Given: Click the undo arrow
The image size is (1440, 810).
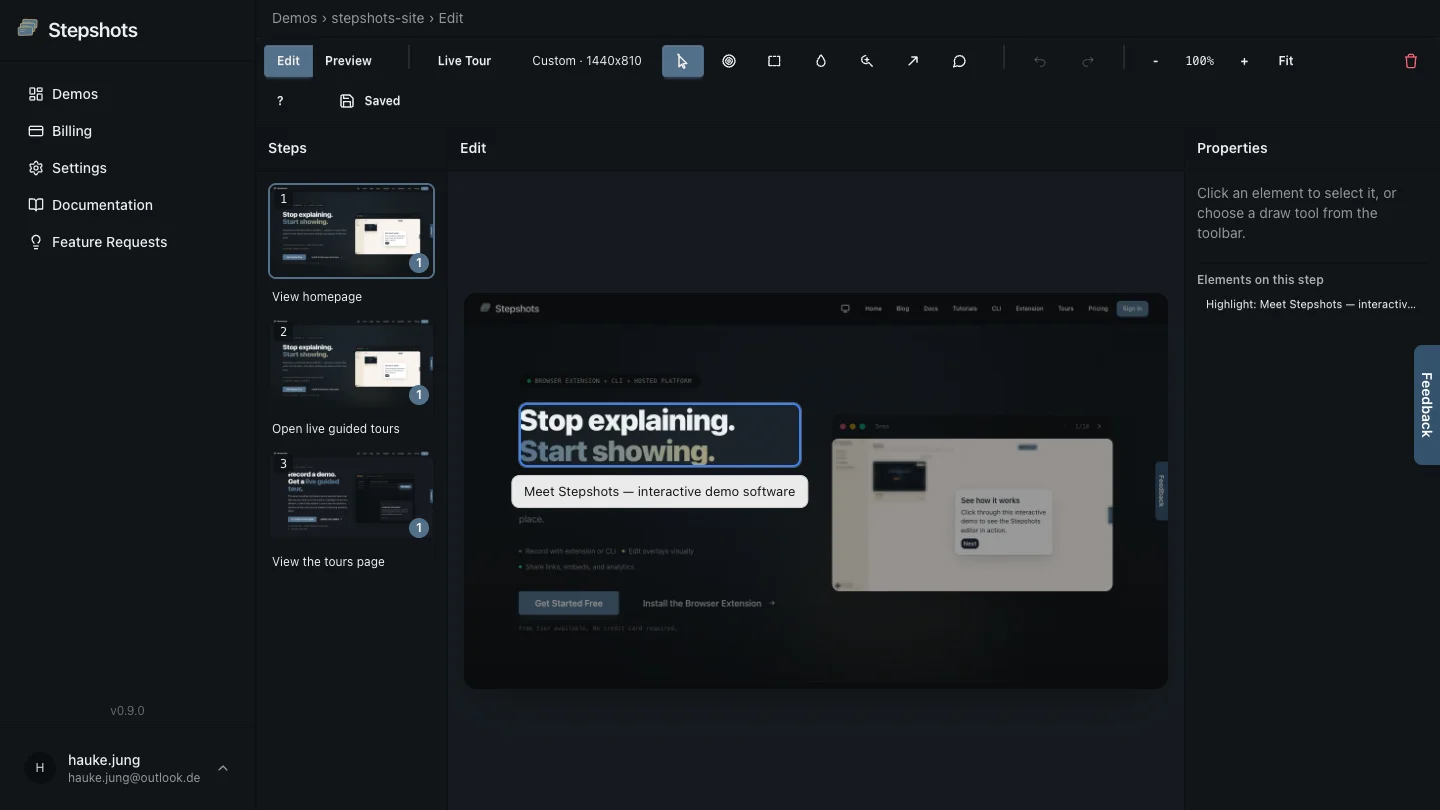Looking at the screenshot, I should [x=1040, y=61].
